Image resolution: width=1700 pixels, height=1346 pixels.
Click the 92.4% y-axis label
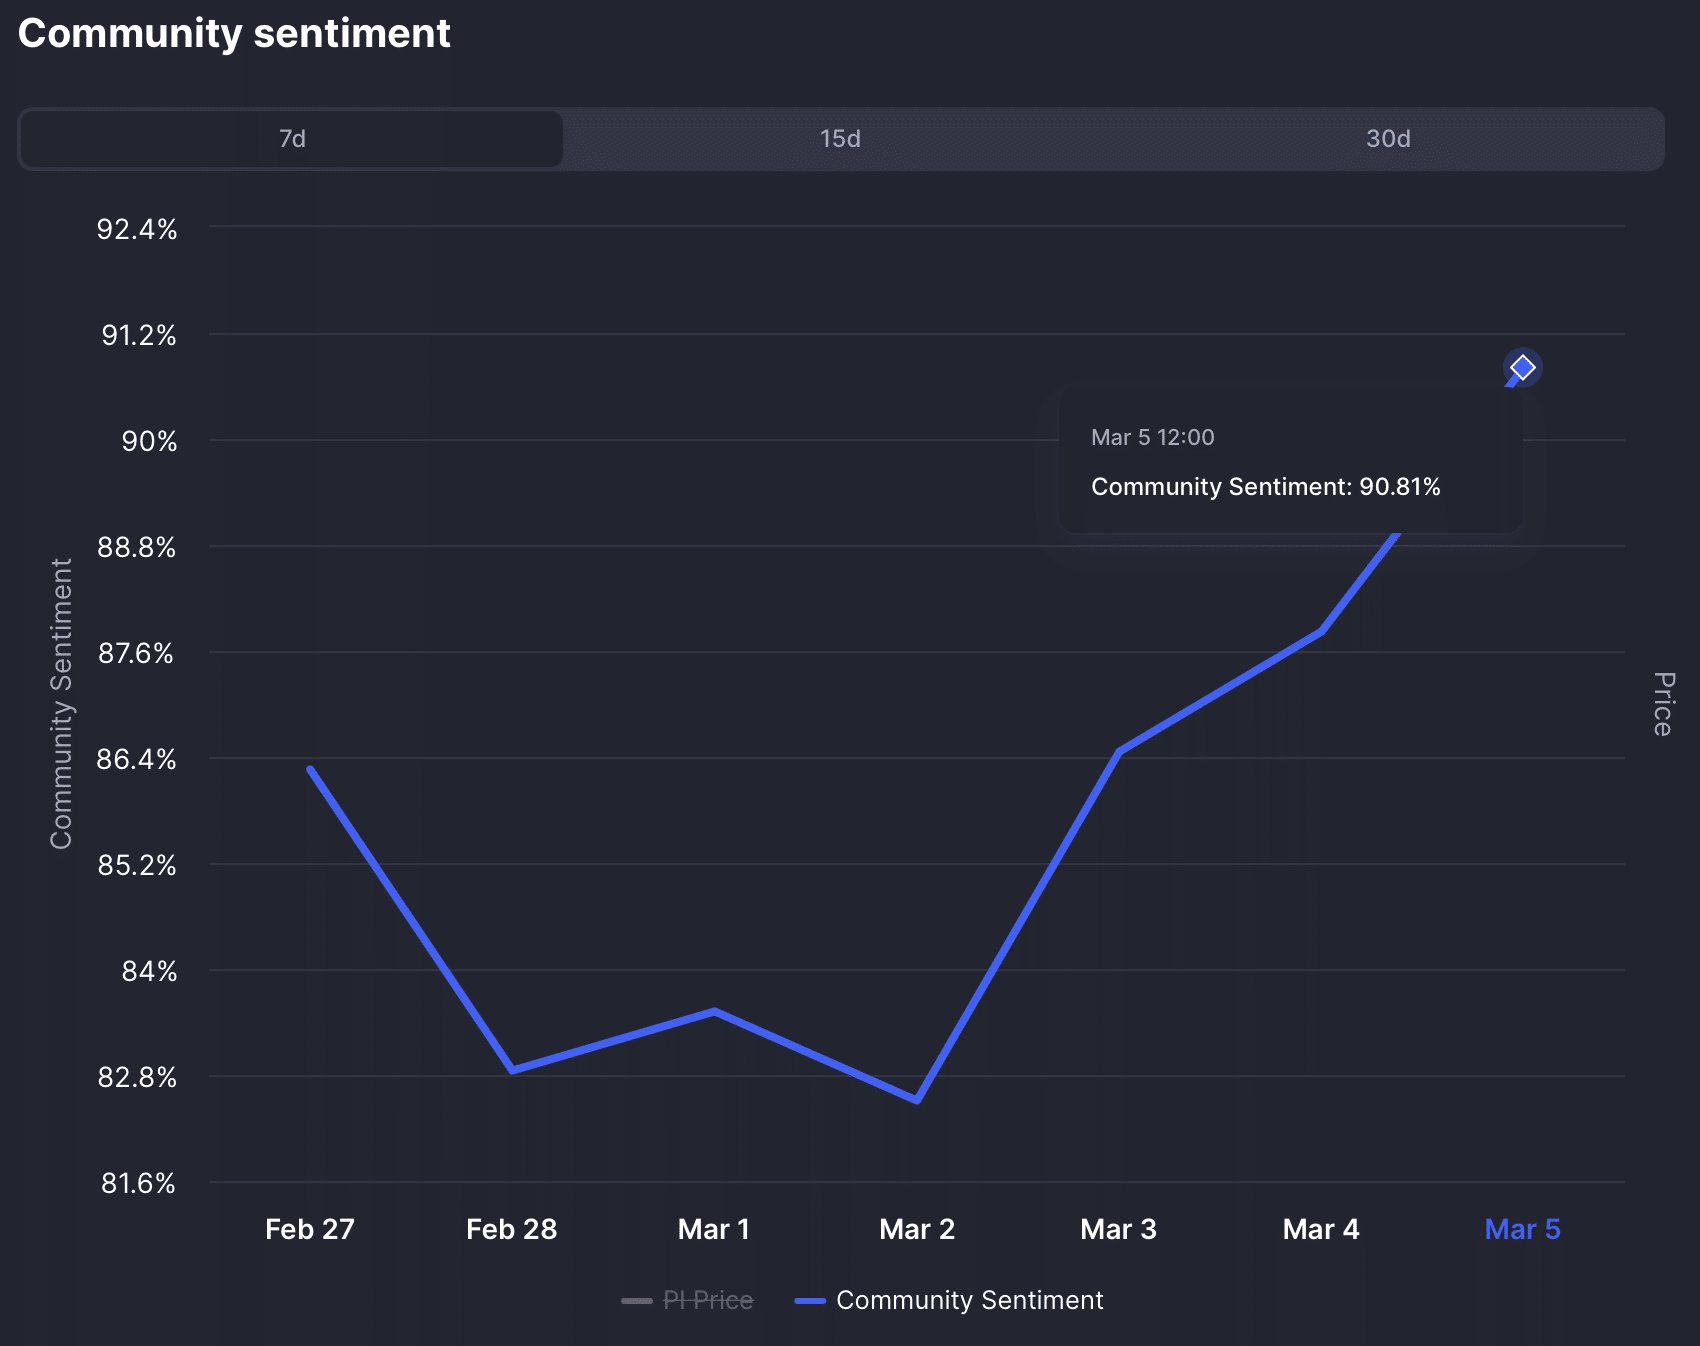[136, 229]
